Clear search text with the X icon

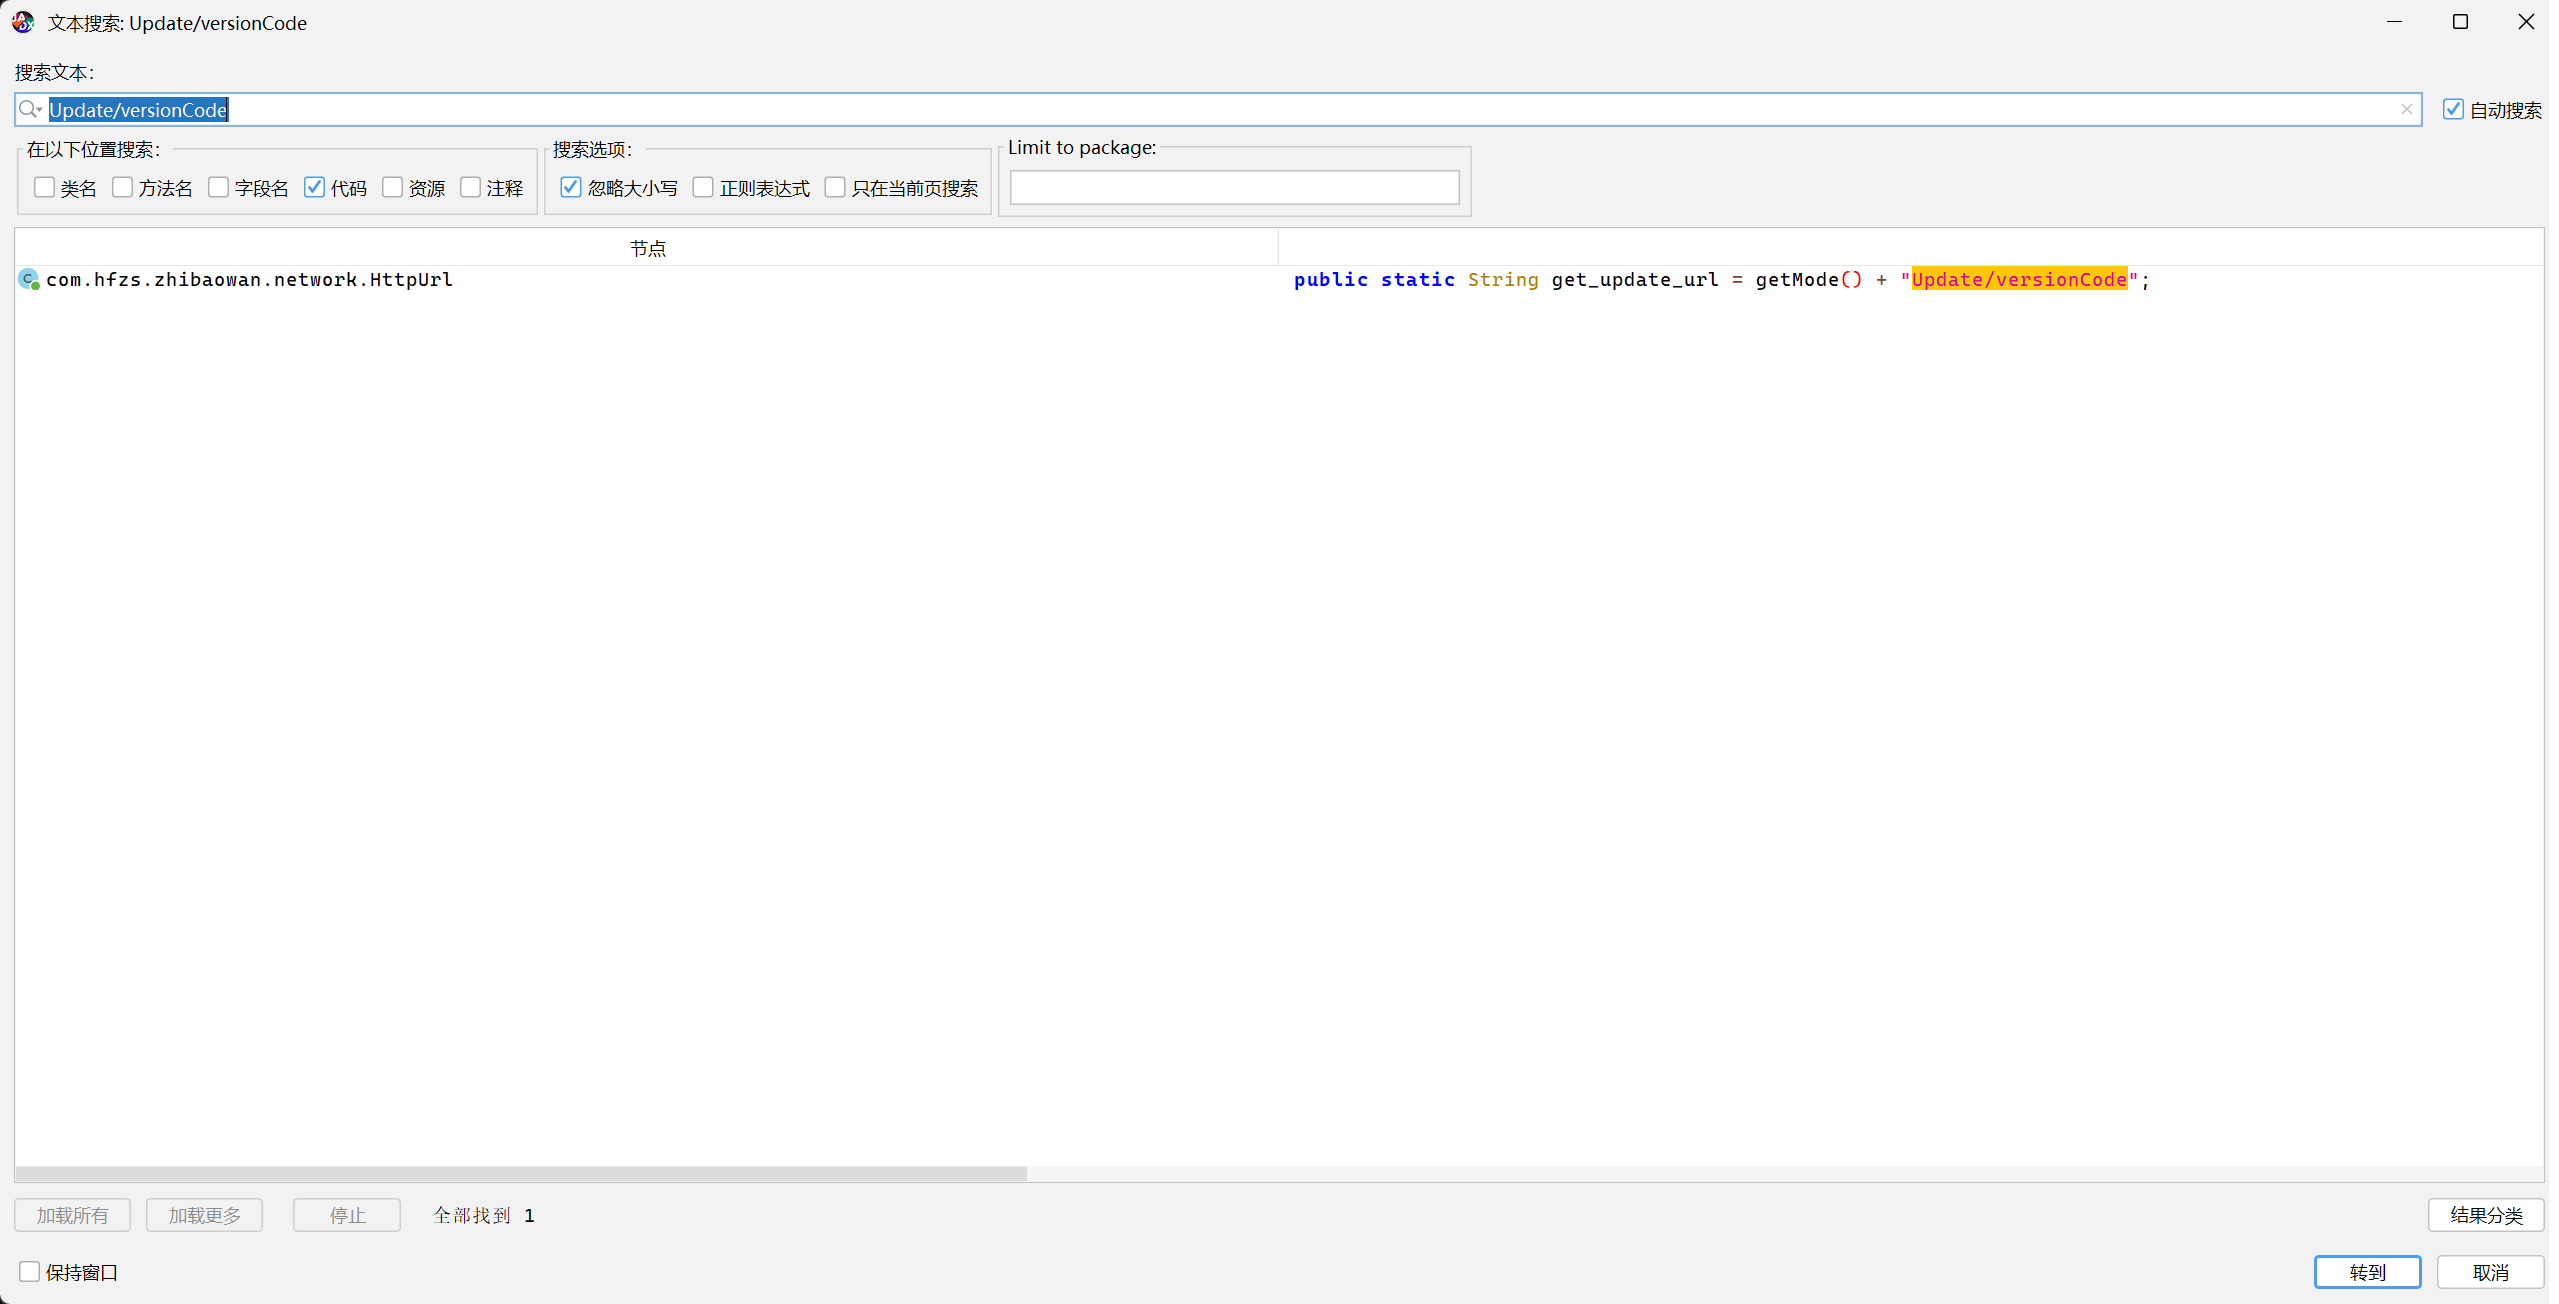[2406, 110]
